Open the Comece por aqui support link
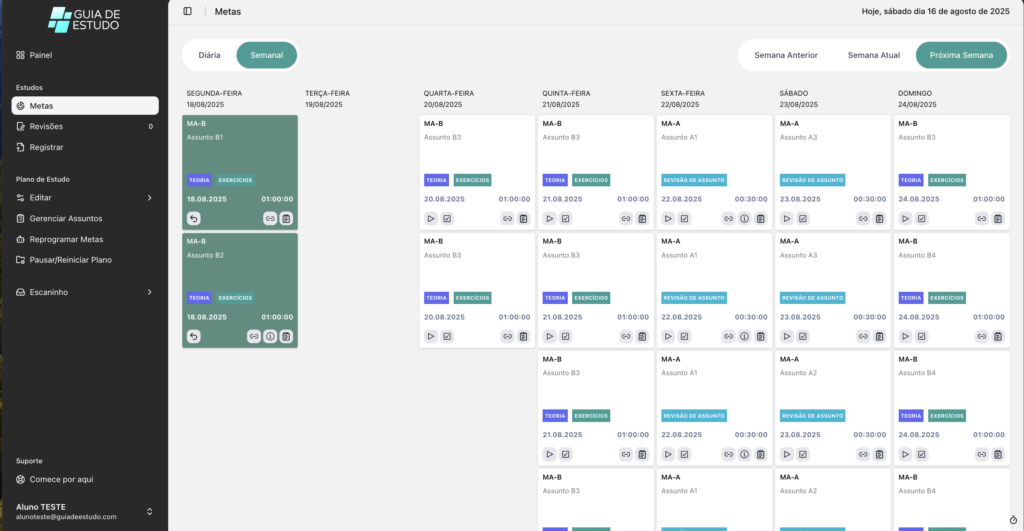 (85, 479)
